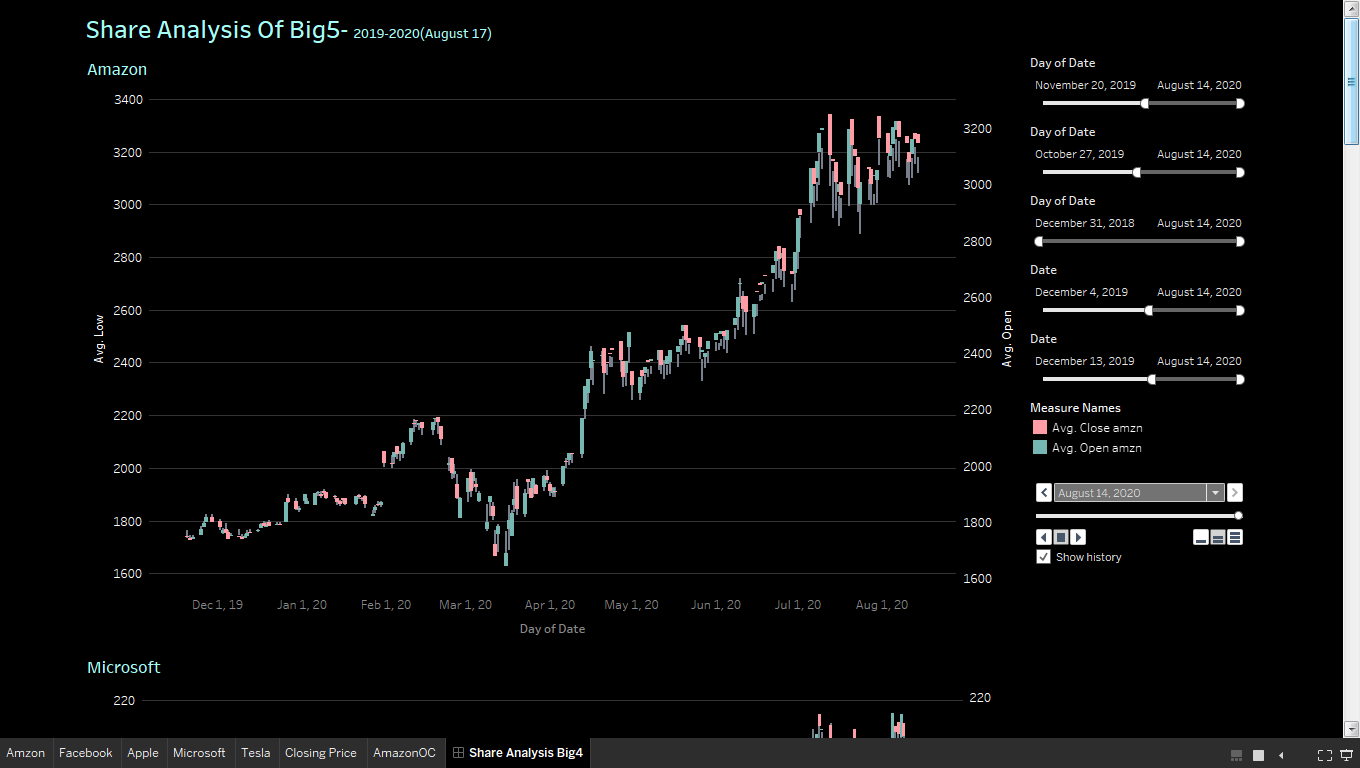1360x768 pixels.
Task: Click the page slider knob under August 14, 2020
Action: pos(1239,516)
